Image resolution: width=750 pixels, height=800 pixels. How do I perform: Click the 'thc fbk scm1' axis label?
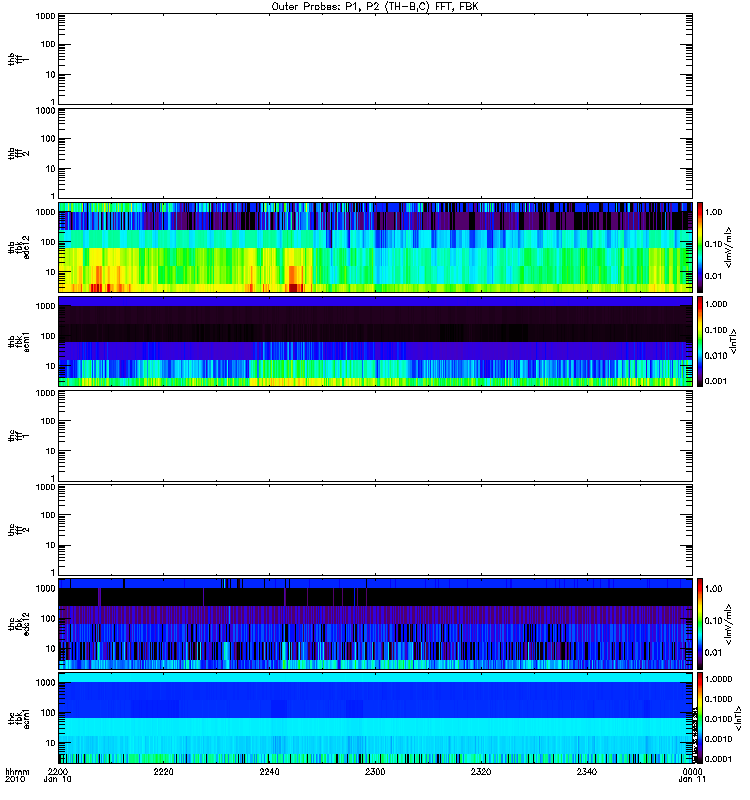point(18,718)
